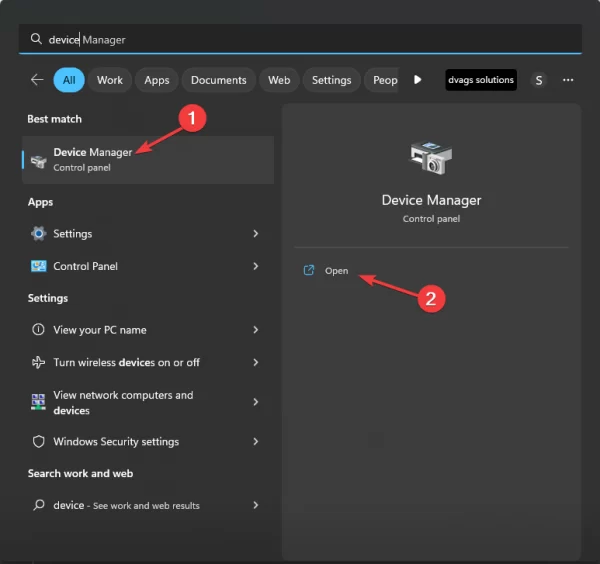Expand the Settings app result chevron
The image size is (600, 564).
[256, 233]
